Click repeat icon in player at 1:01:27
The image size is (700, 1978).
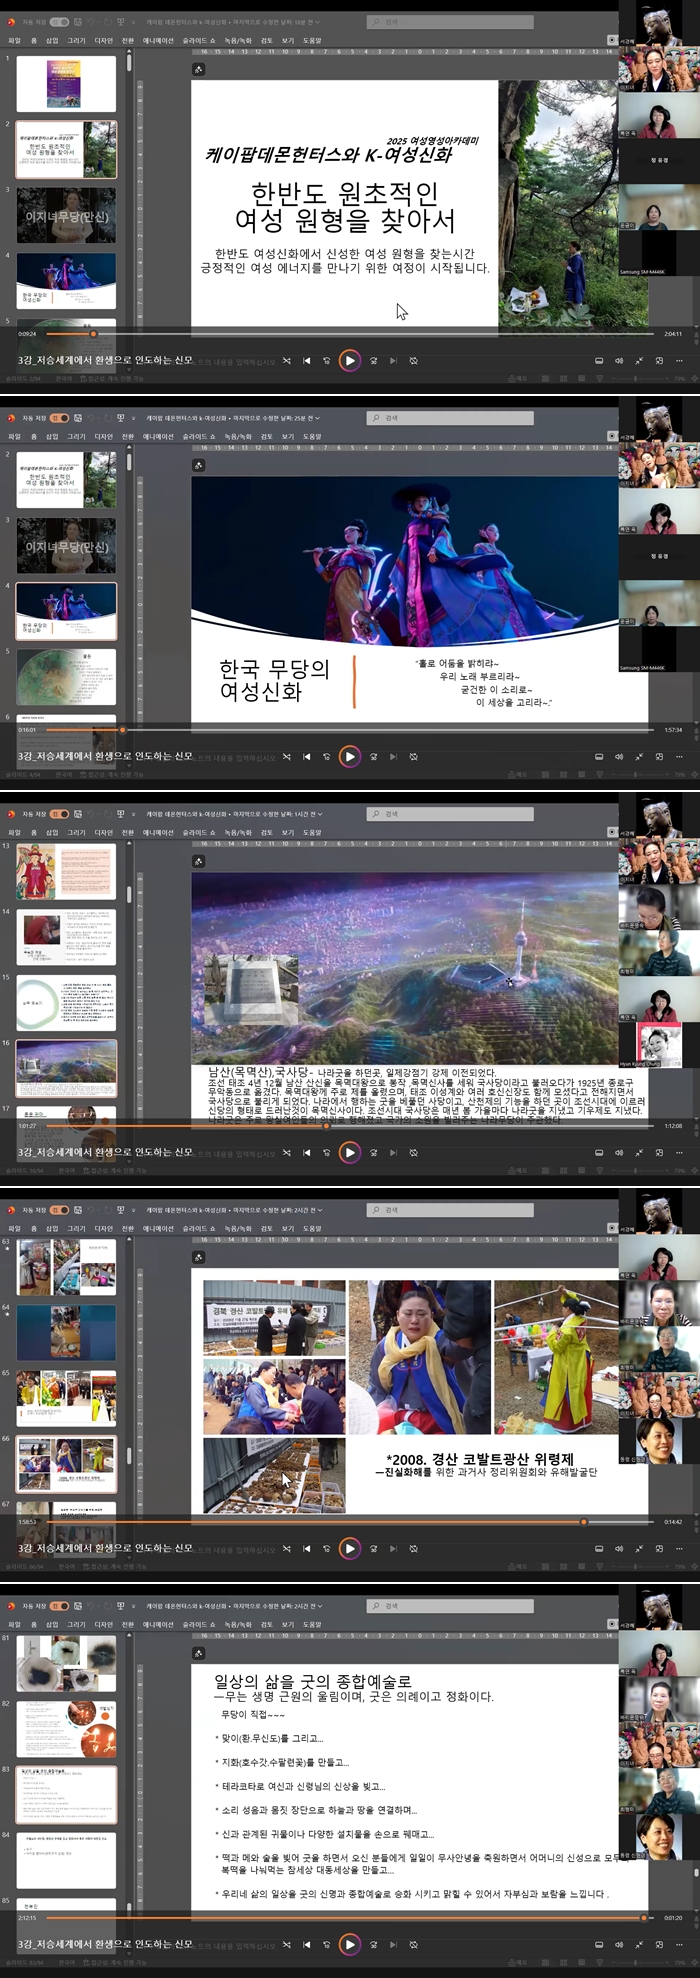(x=413, y=1153)
